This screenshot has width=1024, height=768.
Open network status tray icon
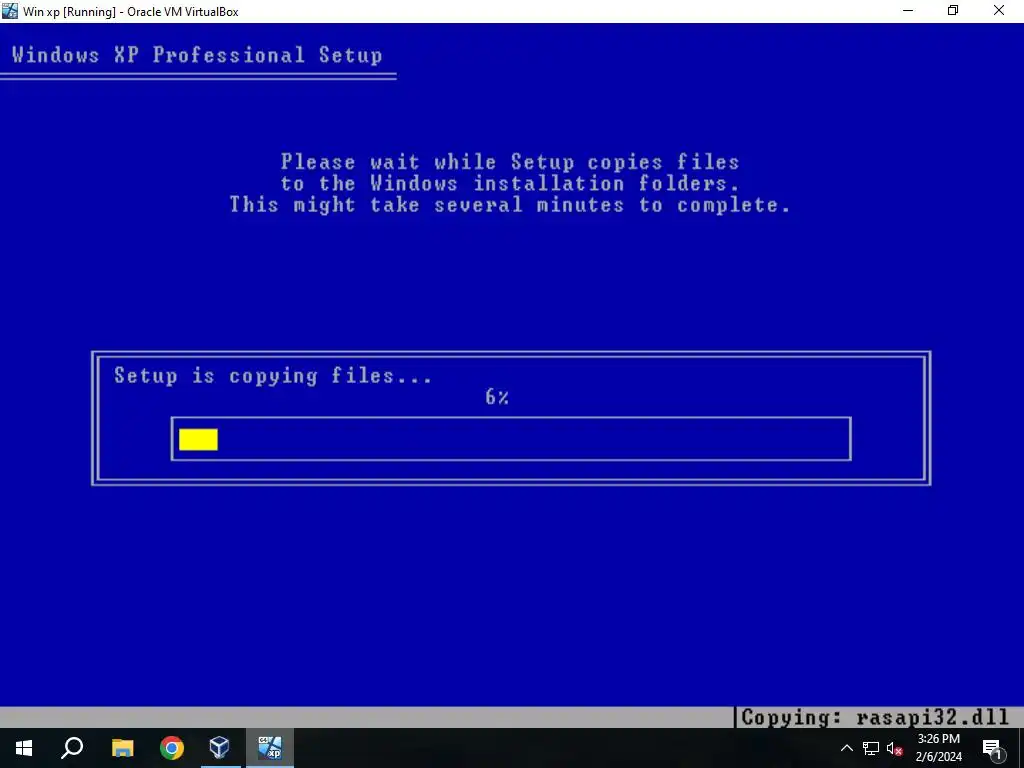pos(871,748)
